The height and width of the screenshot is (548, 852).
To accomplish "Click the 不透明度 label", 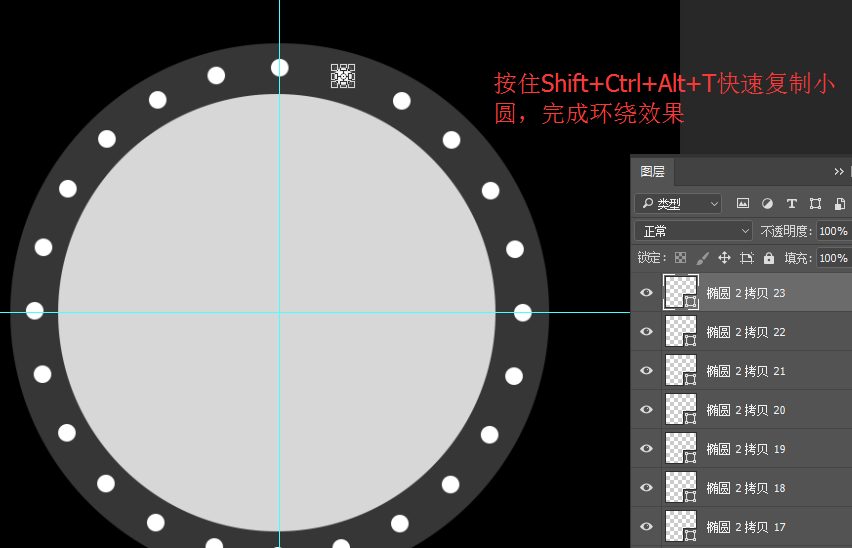I will 785,231.
